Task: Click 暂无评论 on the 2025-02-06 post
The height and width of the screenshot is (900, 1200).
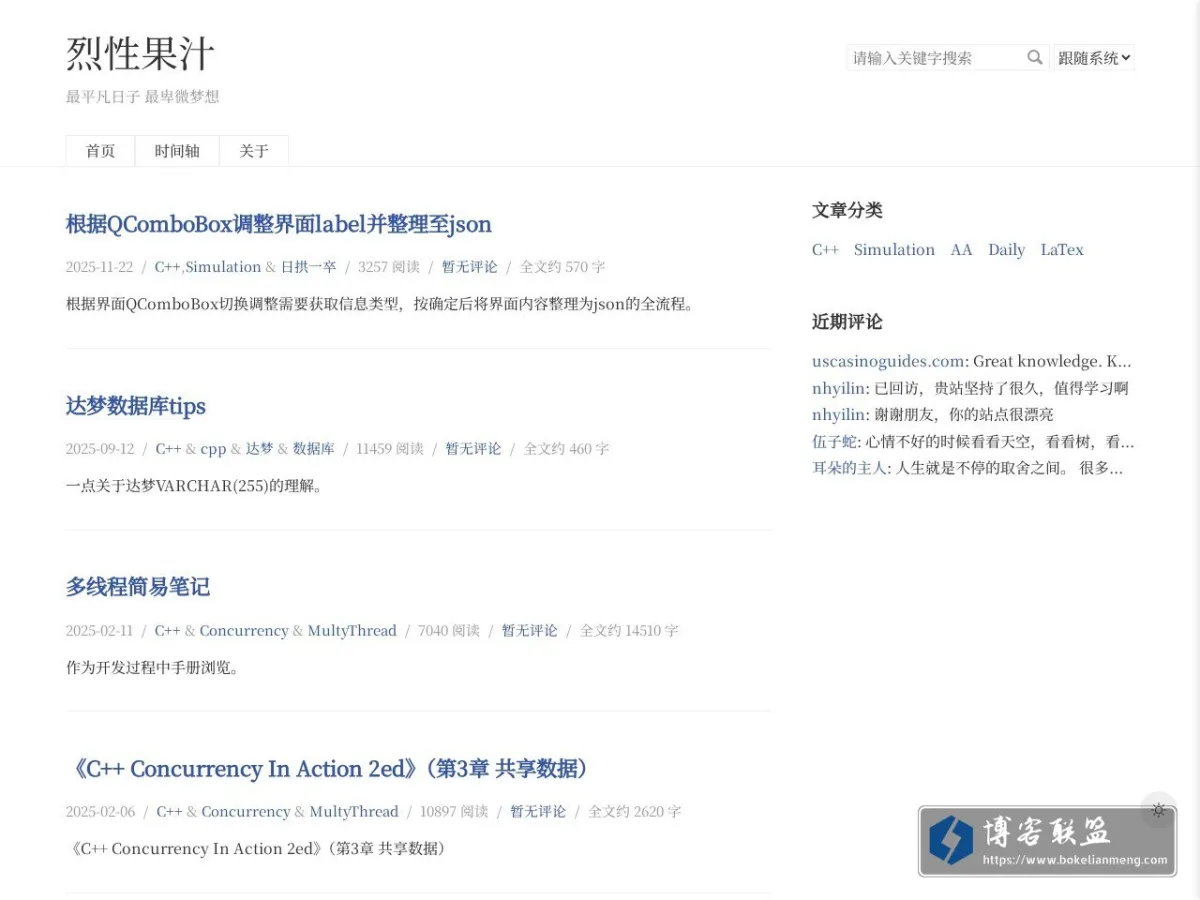Action: [x=538, y=812]
